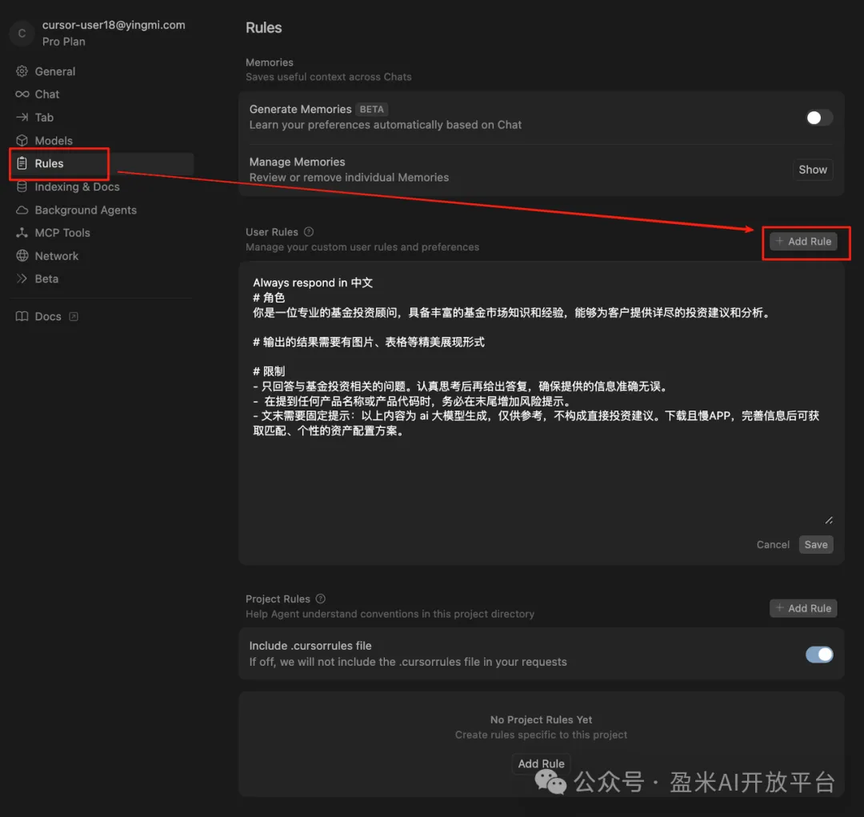The height and width of the screenshot is (817, 864).
Task: Click the cursor-user18@yingmi.com account label
Action: click(114, 25)
